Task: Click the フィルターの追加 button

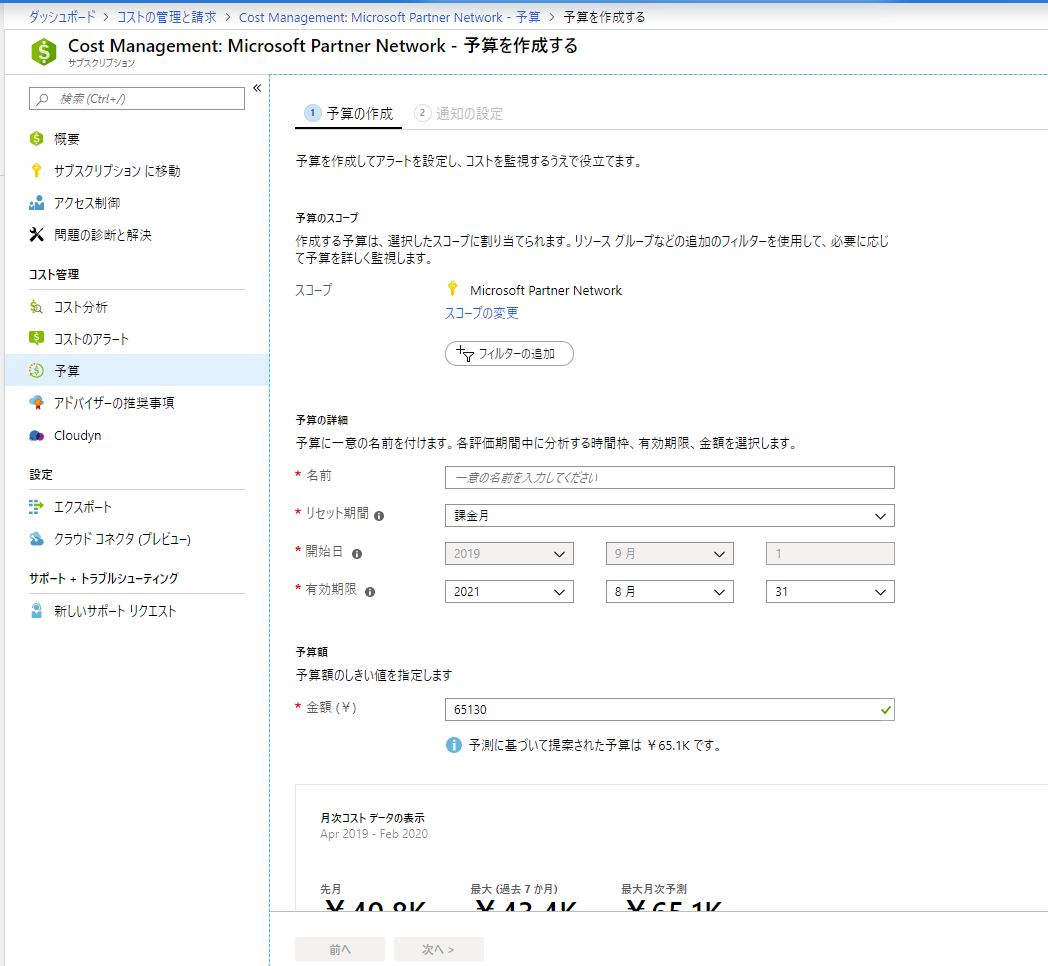Action: tap(509, 354)
